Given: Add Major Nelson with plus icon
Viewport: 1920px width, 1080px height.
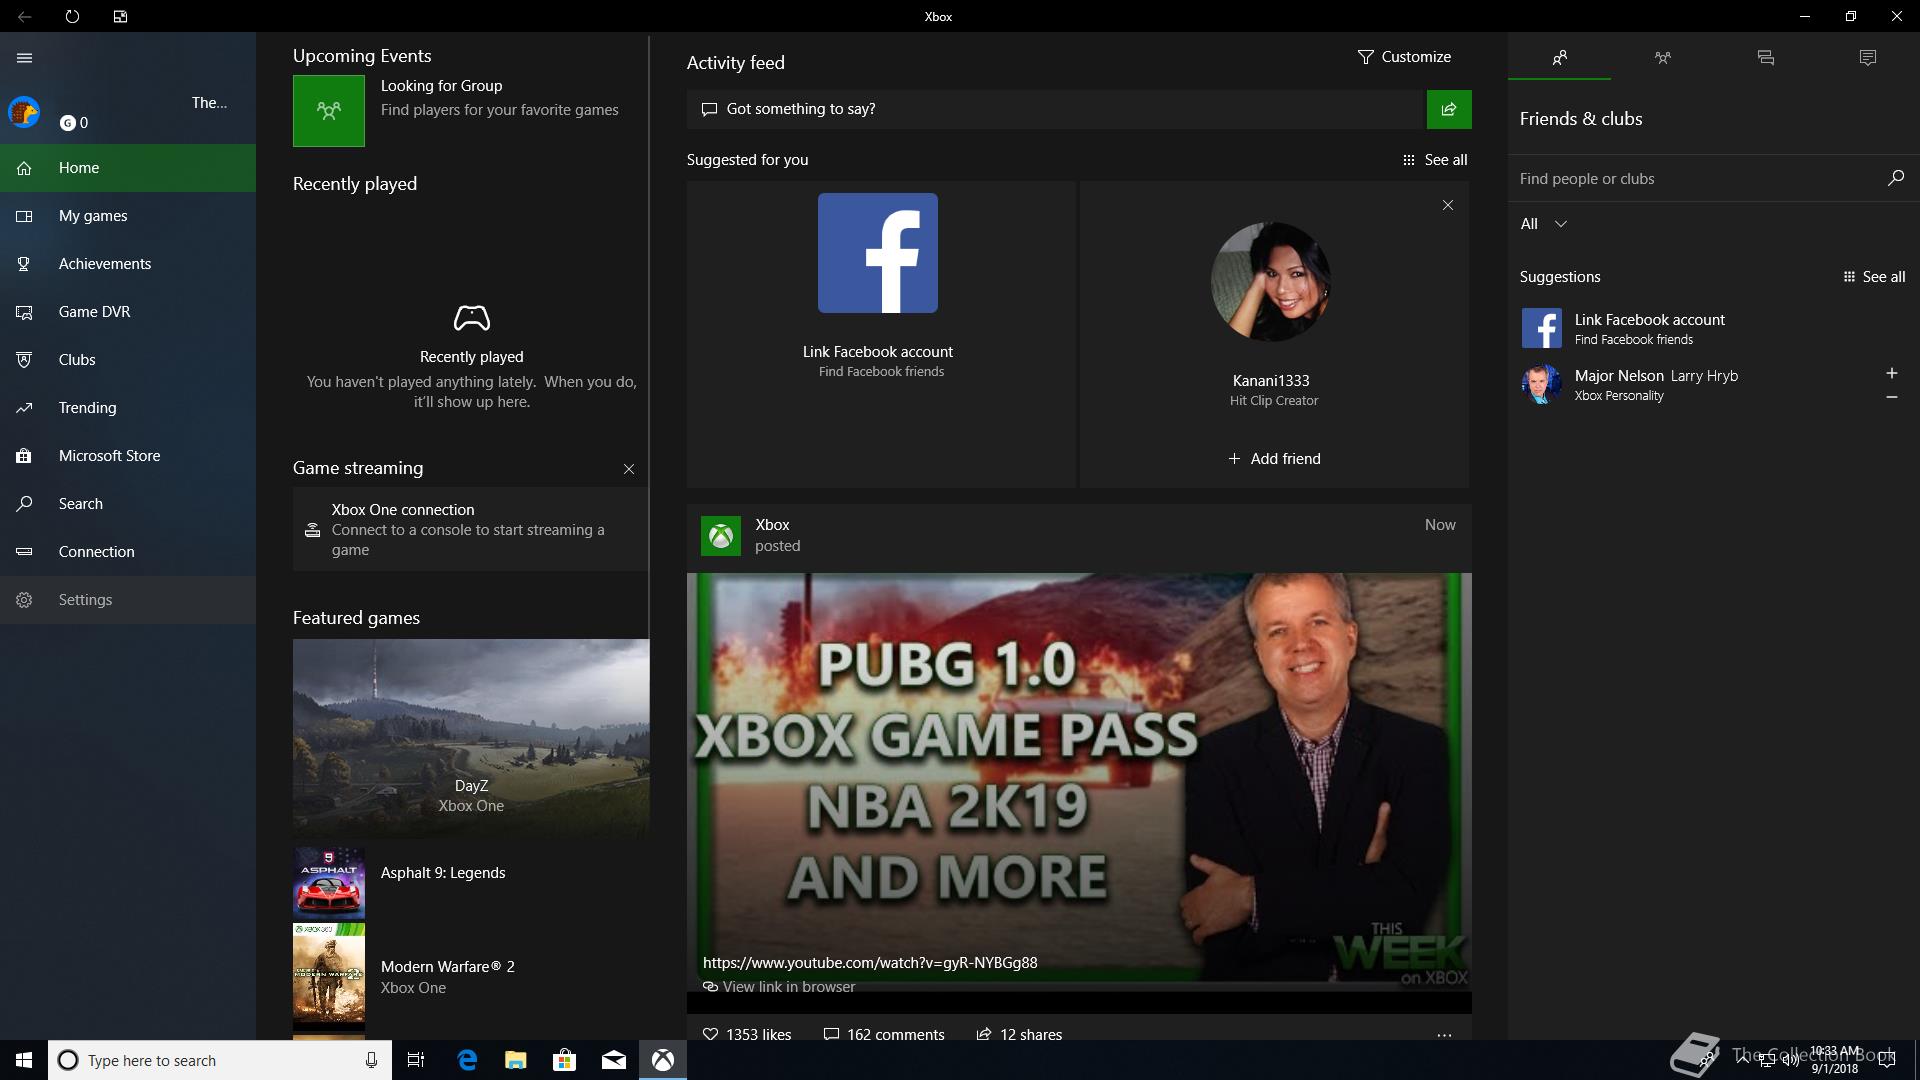Looking at the screenshot, I should (x=1891, y=373).
